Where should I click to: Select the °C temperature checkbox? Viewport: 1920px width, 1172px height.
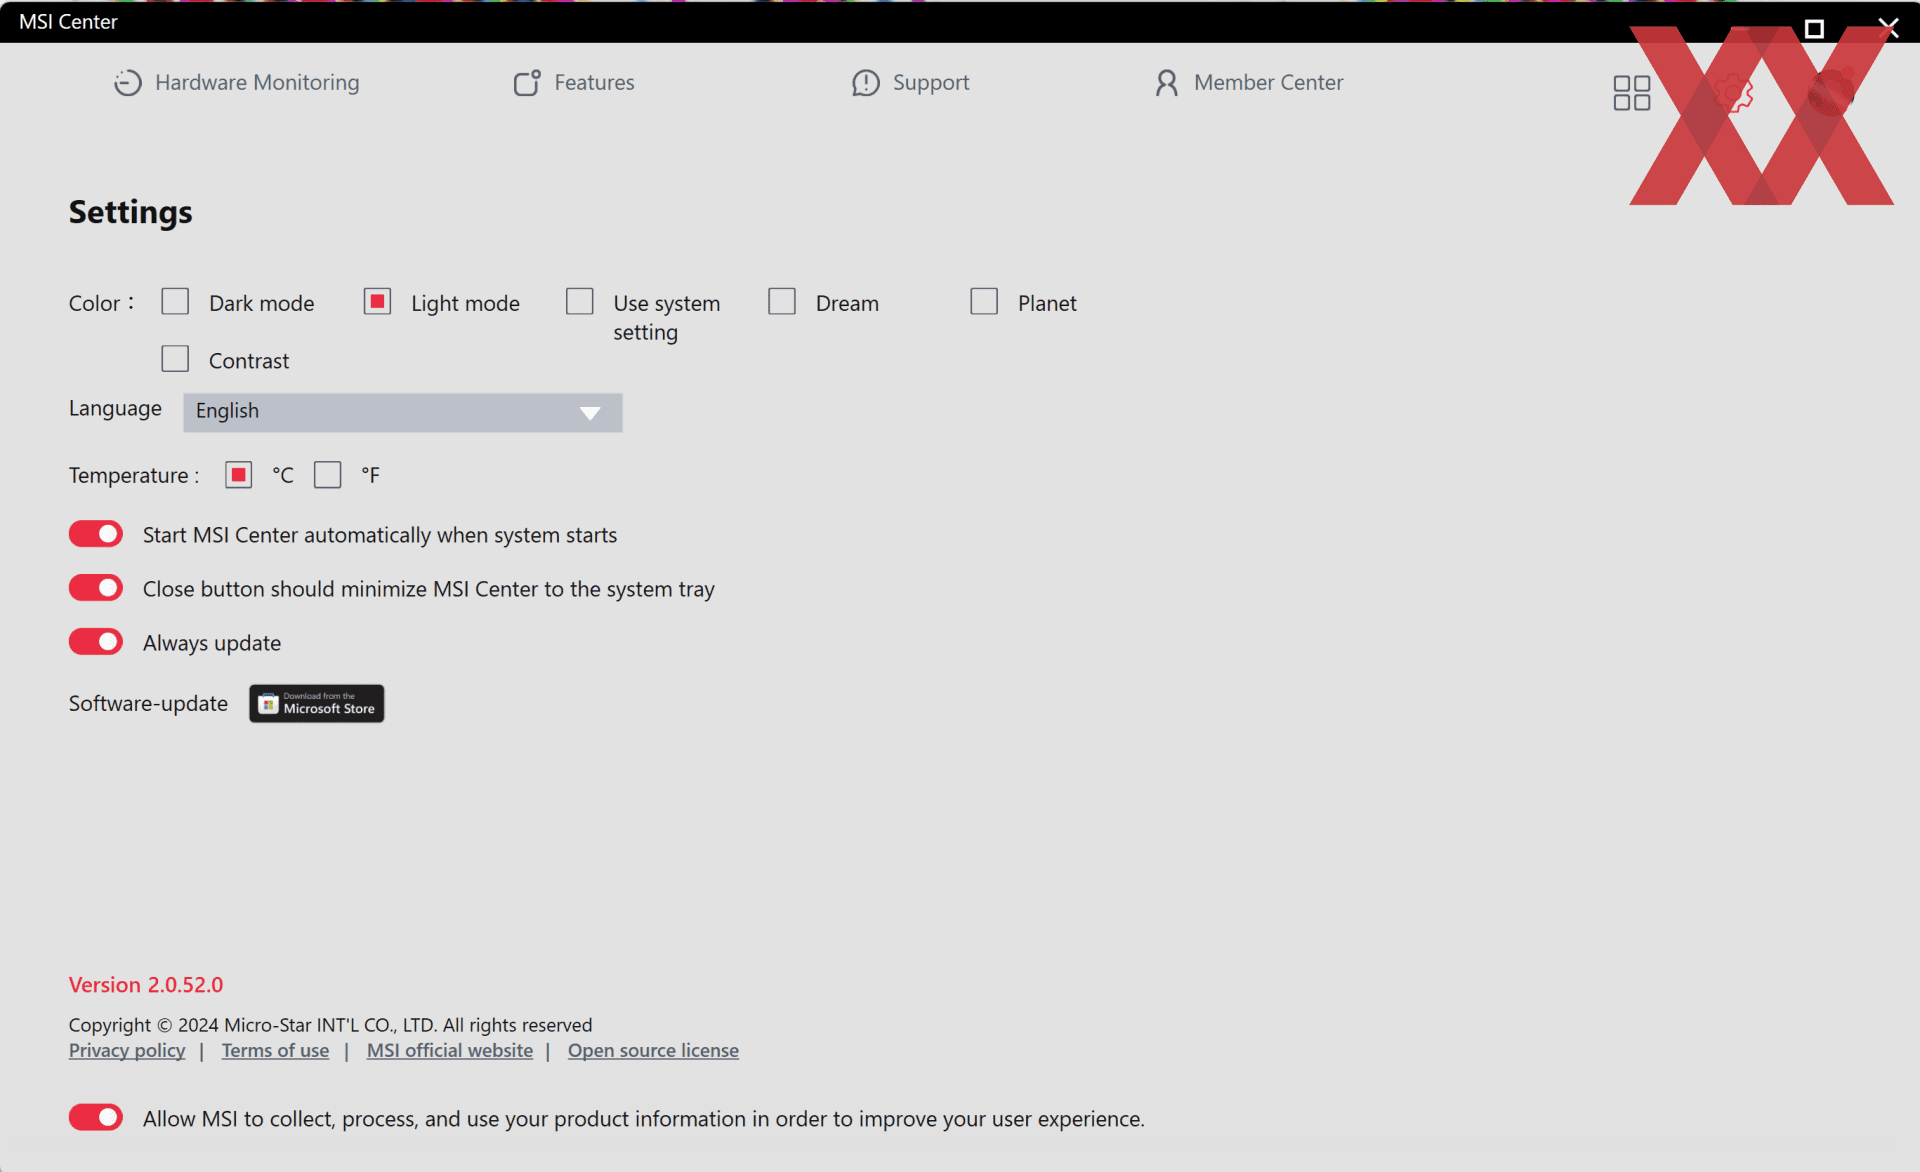(x=238, y=474)
